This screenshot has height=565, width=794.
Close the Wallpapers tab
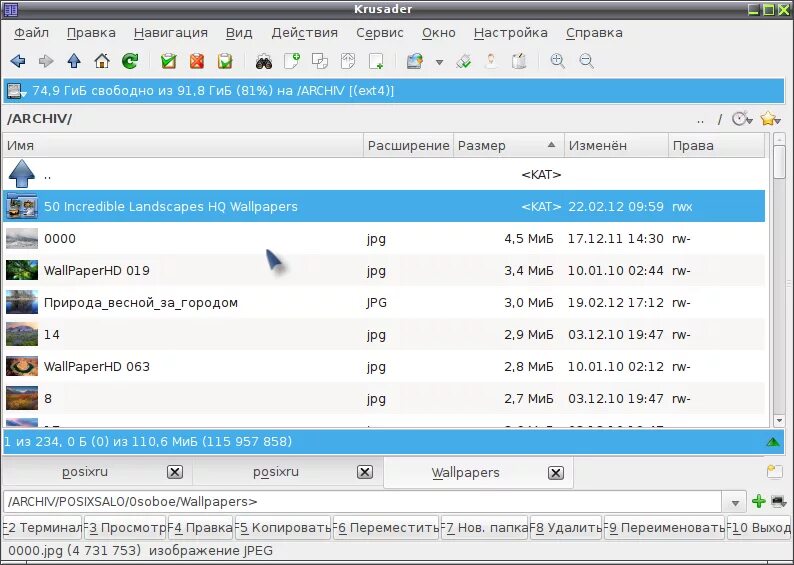point(555,473)
